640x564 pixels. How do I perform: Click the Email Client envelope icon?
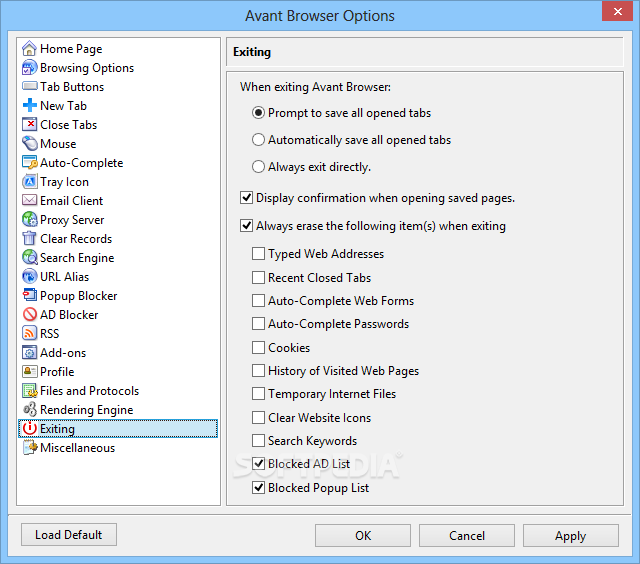click(x=29, y=200)
